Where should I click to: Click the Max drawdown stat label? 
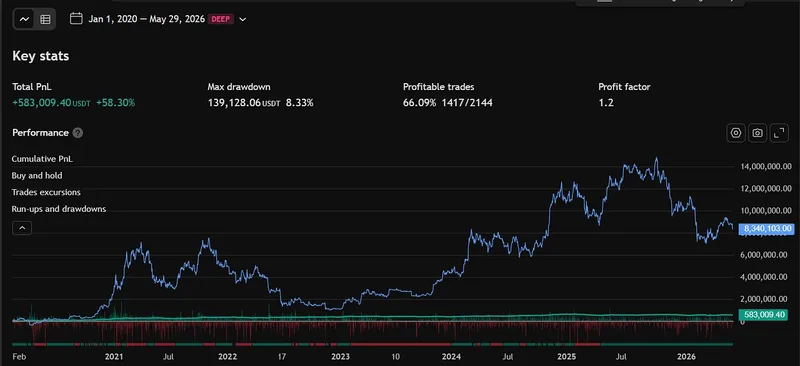pos(239,87)
